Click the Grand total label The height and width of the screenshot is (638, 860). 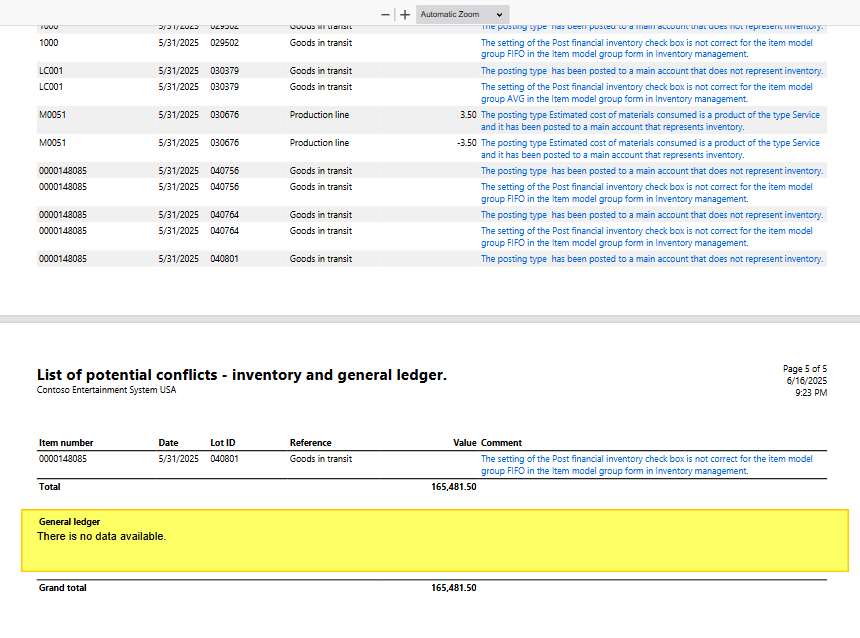coord(62,588)
